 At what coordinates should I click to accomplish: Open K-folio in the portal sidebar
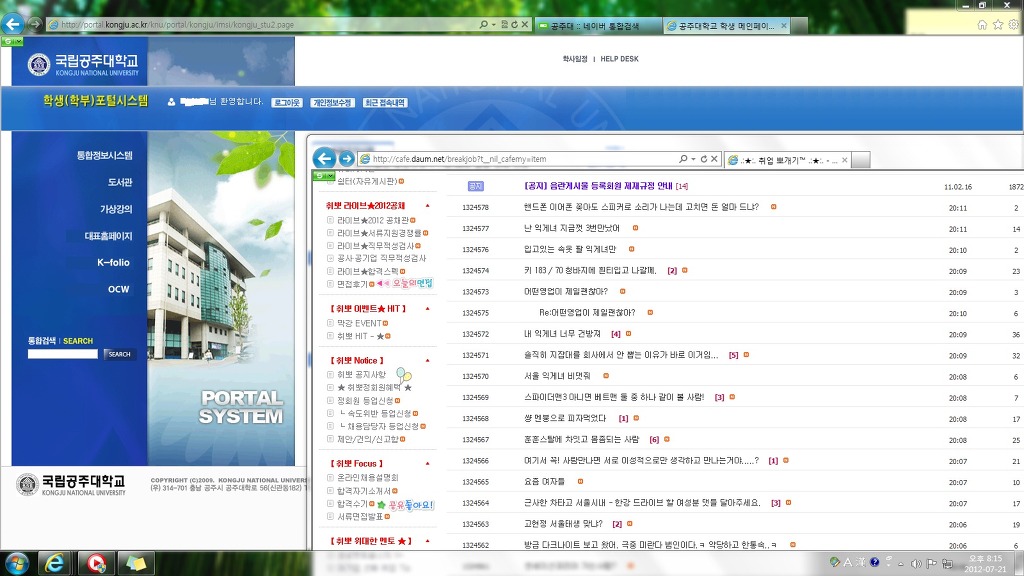pyautogui.click(x=114, y=263)
